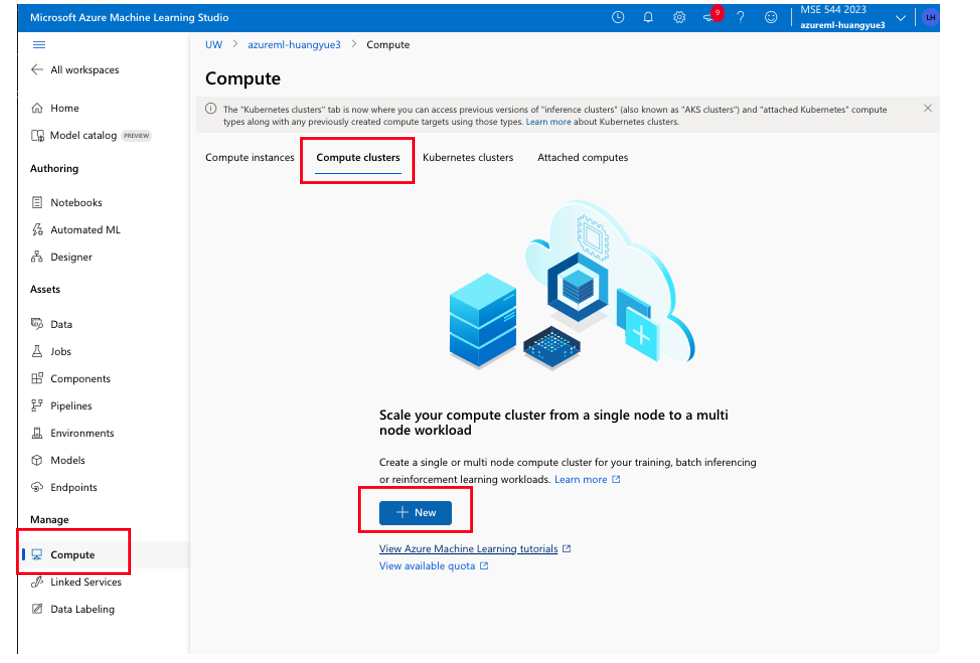980x663 pixels.
Task: Click the Designer icon in sidebar
Action: click(x=38, y=257)
